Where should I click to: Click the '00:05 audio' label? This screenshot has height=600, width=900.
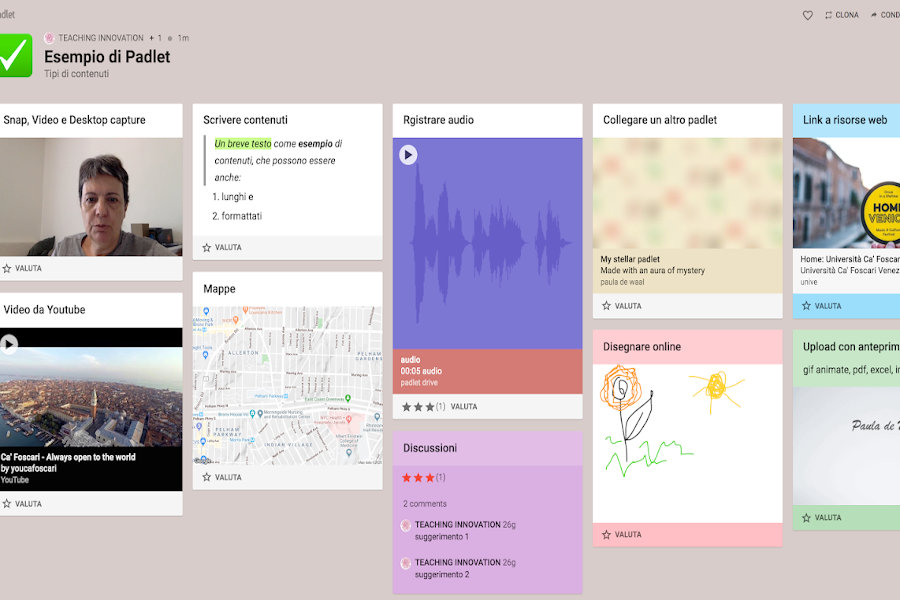point(421,371)
